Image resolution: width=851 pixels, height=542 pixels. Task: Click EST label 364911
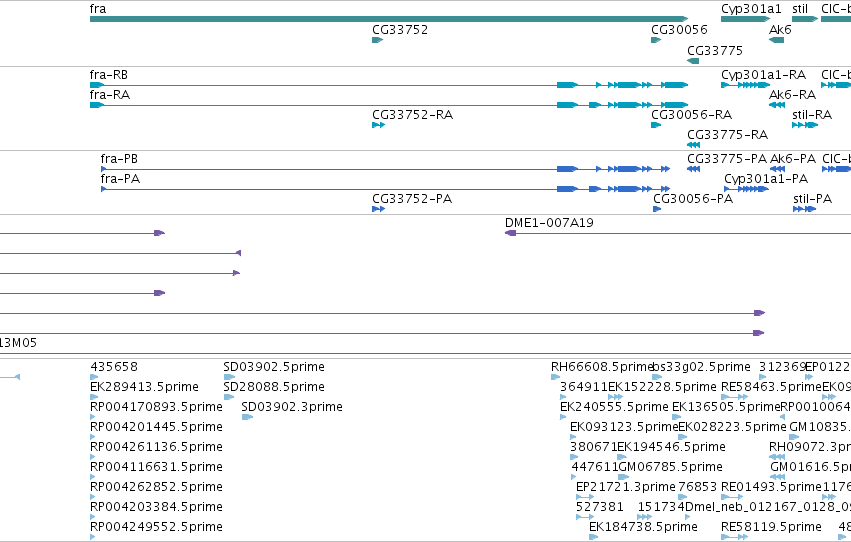click(583, 387)
